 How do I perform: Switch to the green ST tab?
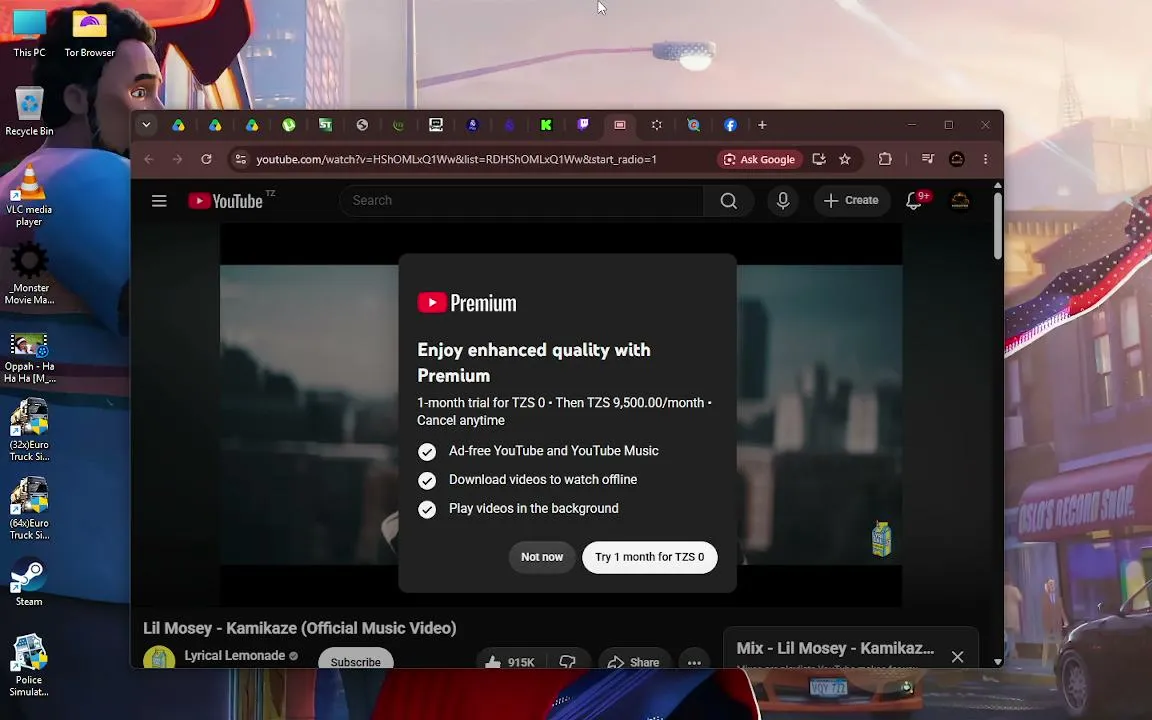[325, 125]
